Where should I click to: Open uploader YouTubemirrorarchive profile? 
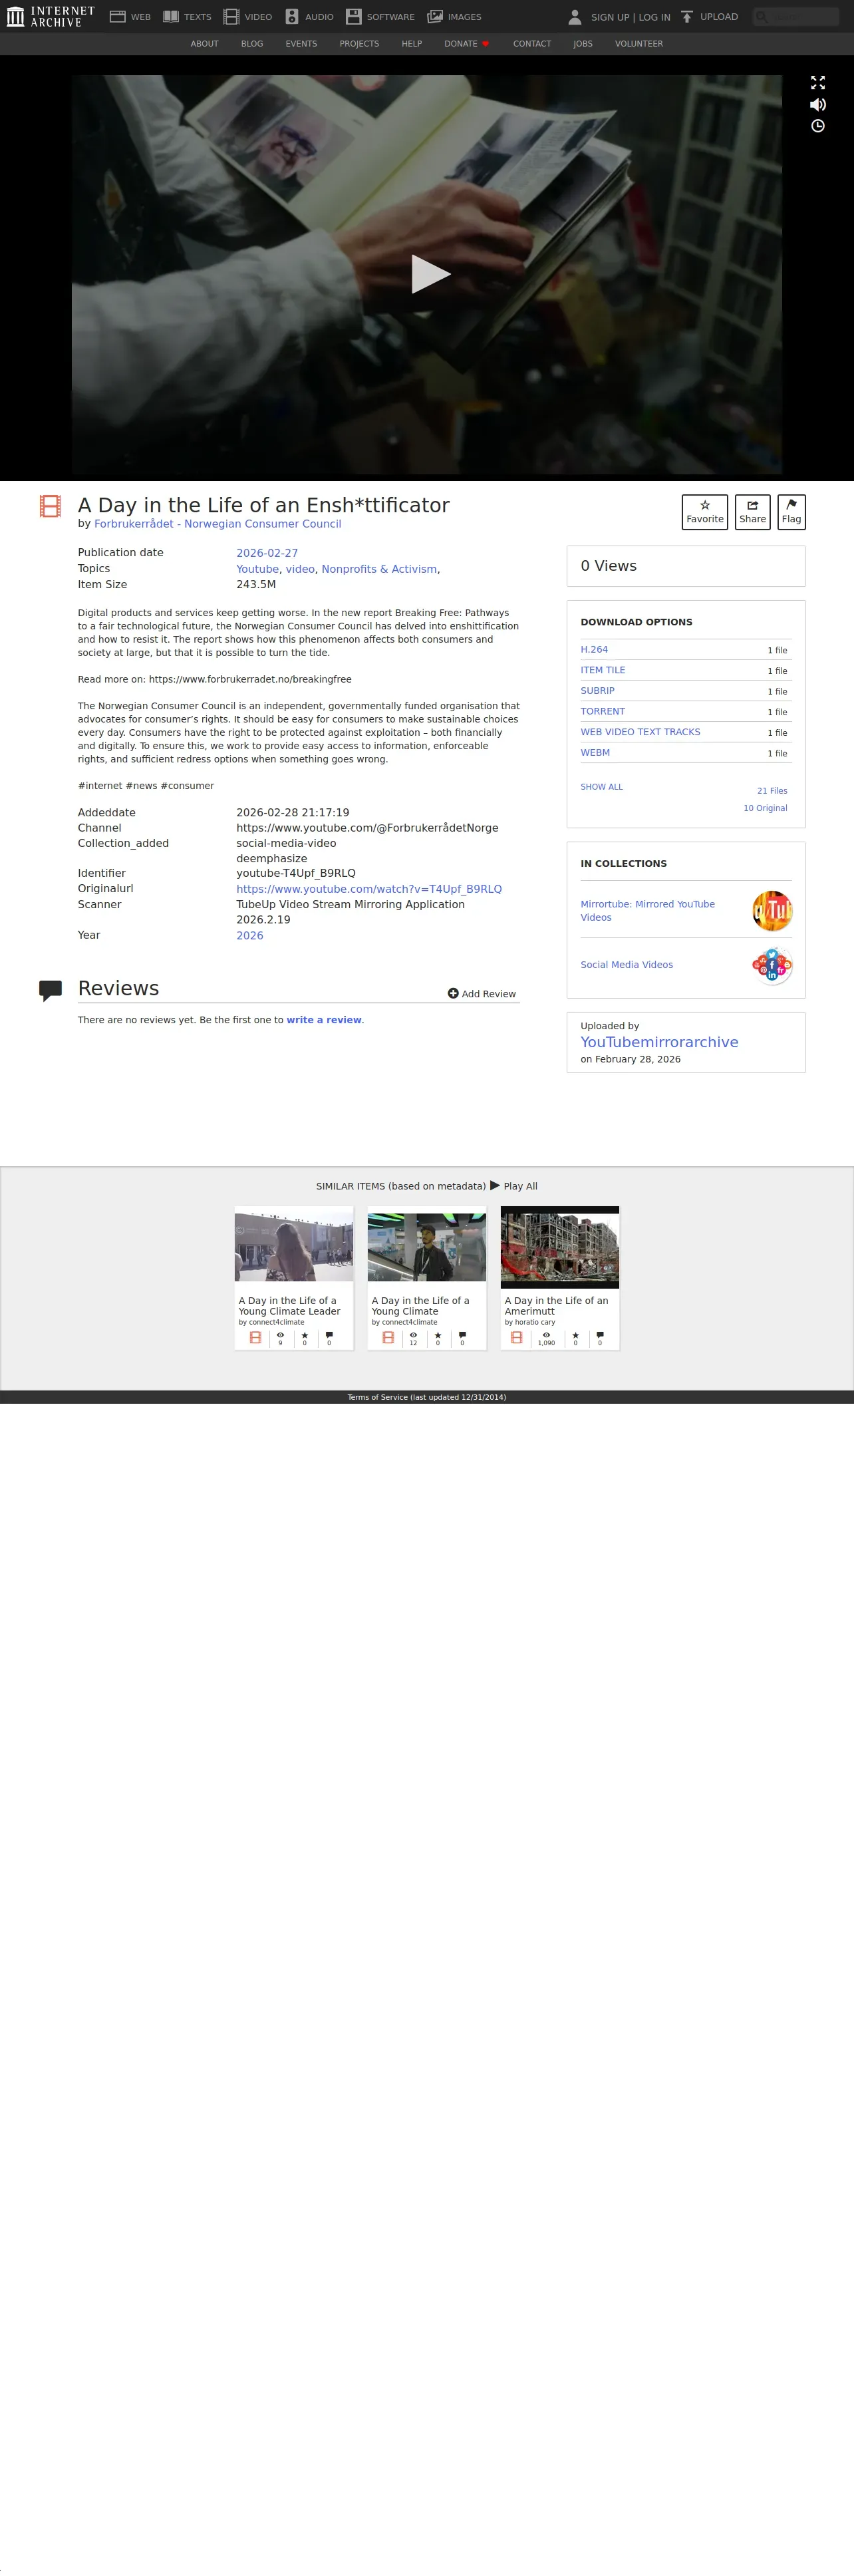660,1042
